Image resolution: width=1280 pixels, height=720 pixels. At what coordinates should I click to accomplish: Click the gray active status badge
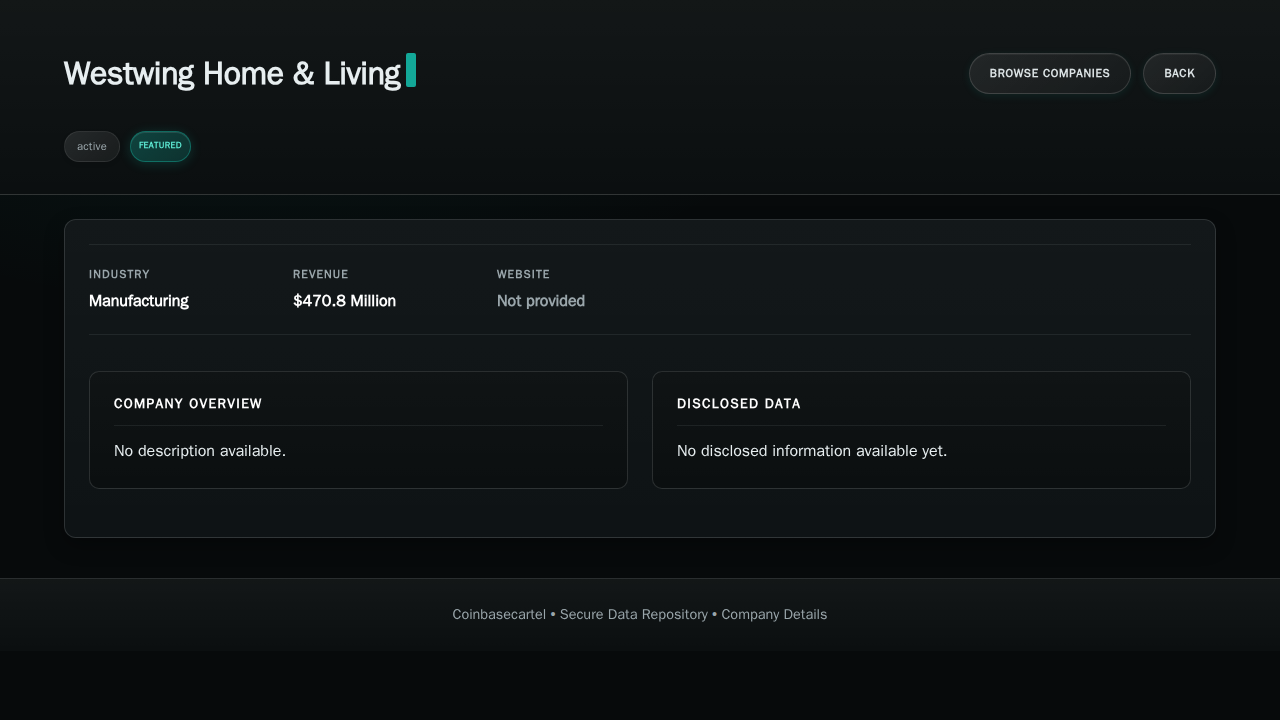(x=92, y=146)
